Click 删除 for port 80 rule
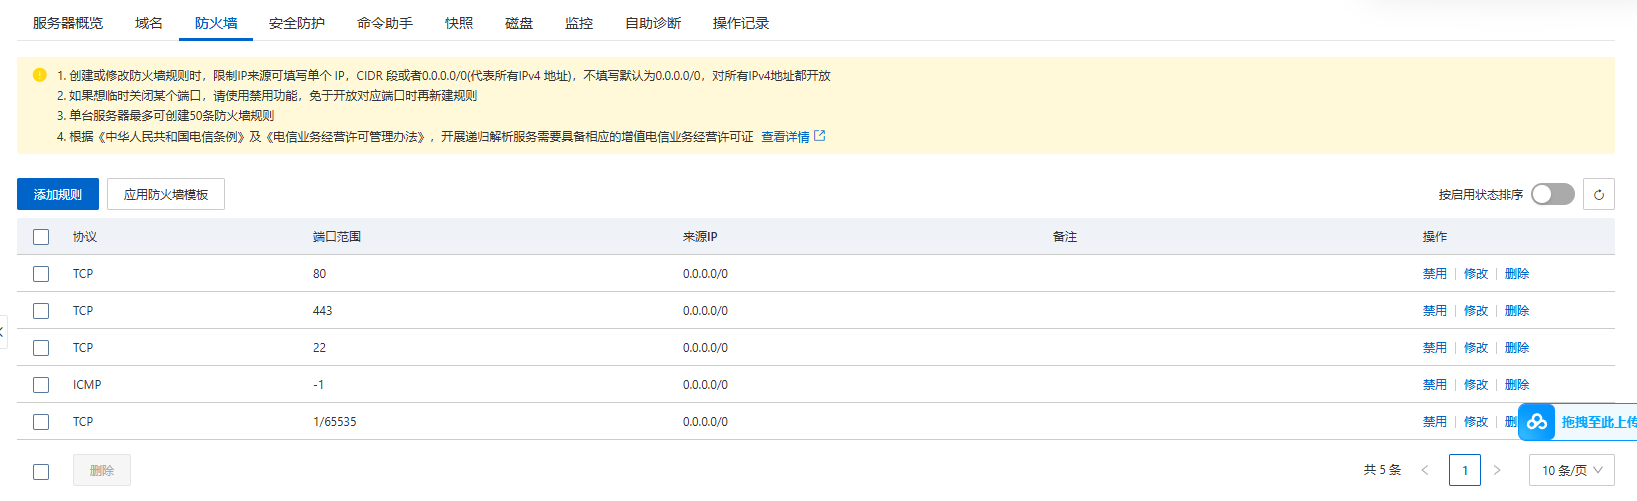The height and width of the screenshot is (501, 1637). [1517, 274]
